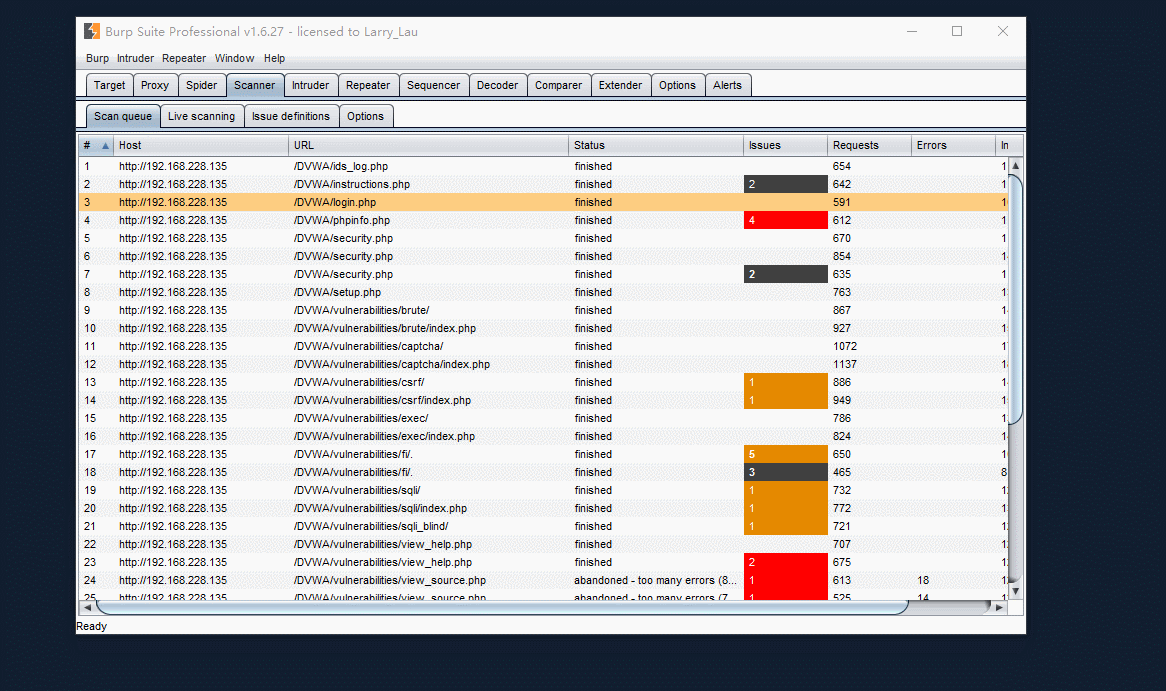
Task: Open the Issue definitions sub-tab
Action: tap(291, 117)
